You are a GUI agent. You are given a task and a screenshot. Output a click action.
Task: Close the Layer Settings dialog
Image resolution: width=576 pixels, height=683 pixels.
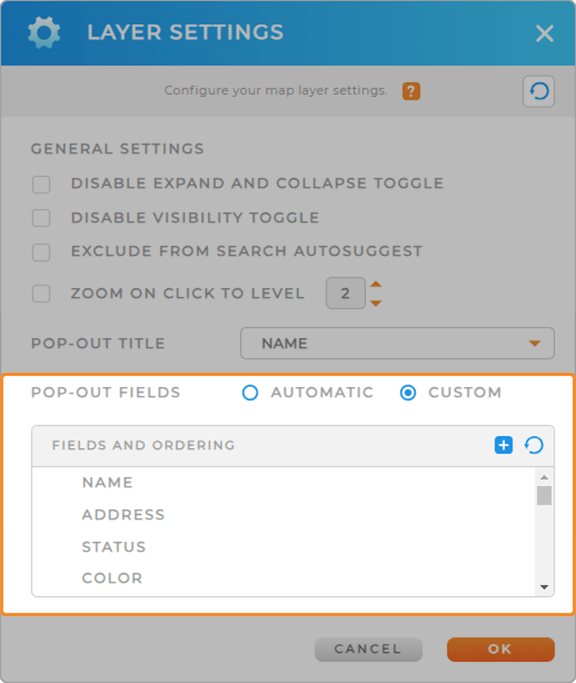point(544,34)
